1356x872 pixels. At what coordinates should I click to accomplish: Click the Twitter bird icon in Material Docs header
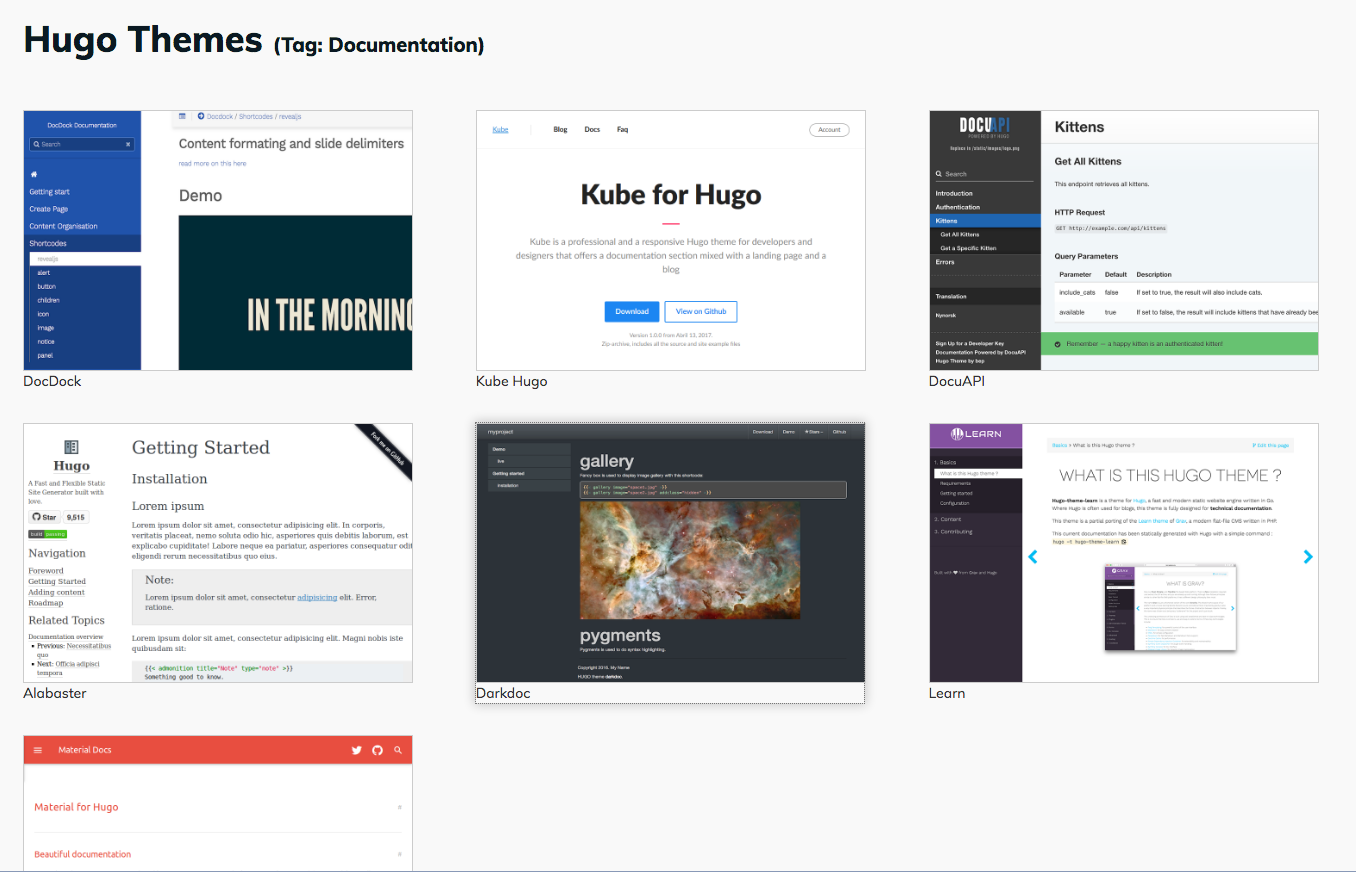pos(356,750)
